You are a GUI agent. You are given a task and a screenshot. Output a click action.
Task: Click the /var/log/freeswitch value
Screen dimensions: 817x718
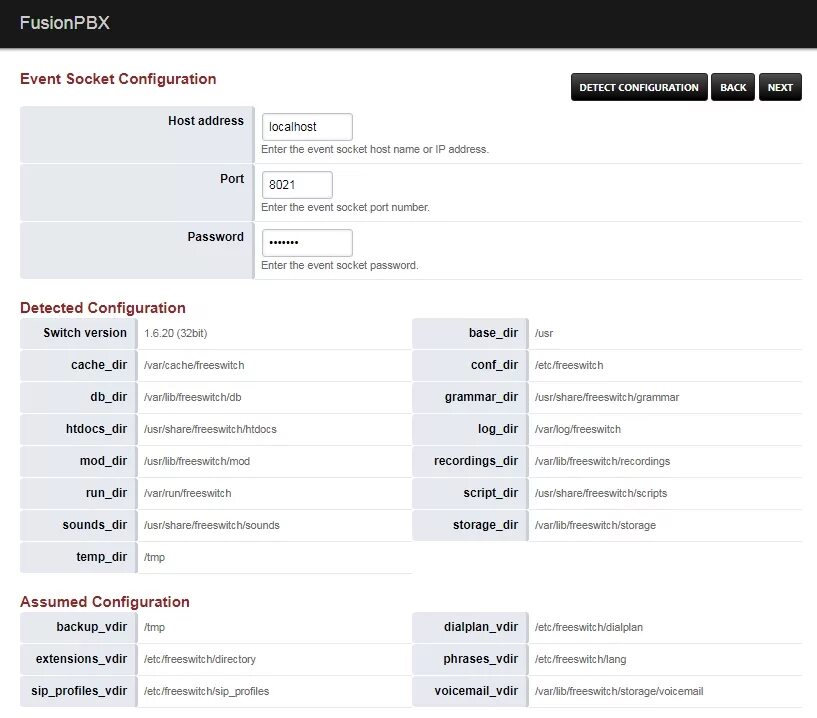pos(578,429)
